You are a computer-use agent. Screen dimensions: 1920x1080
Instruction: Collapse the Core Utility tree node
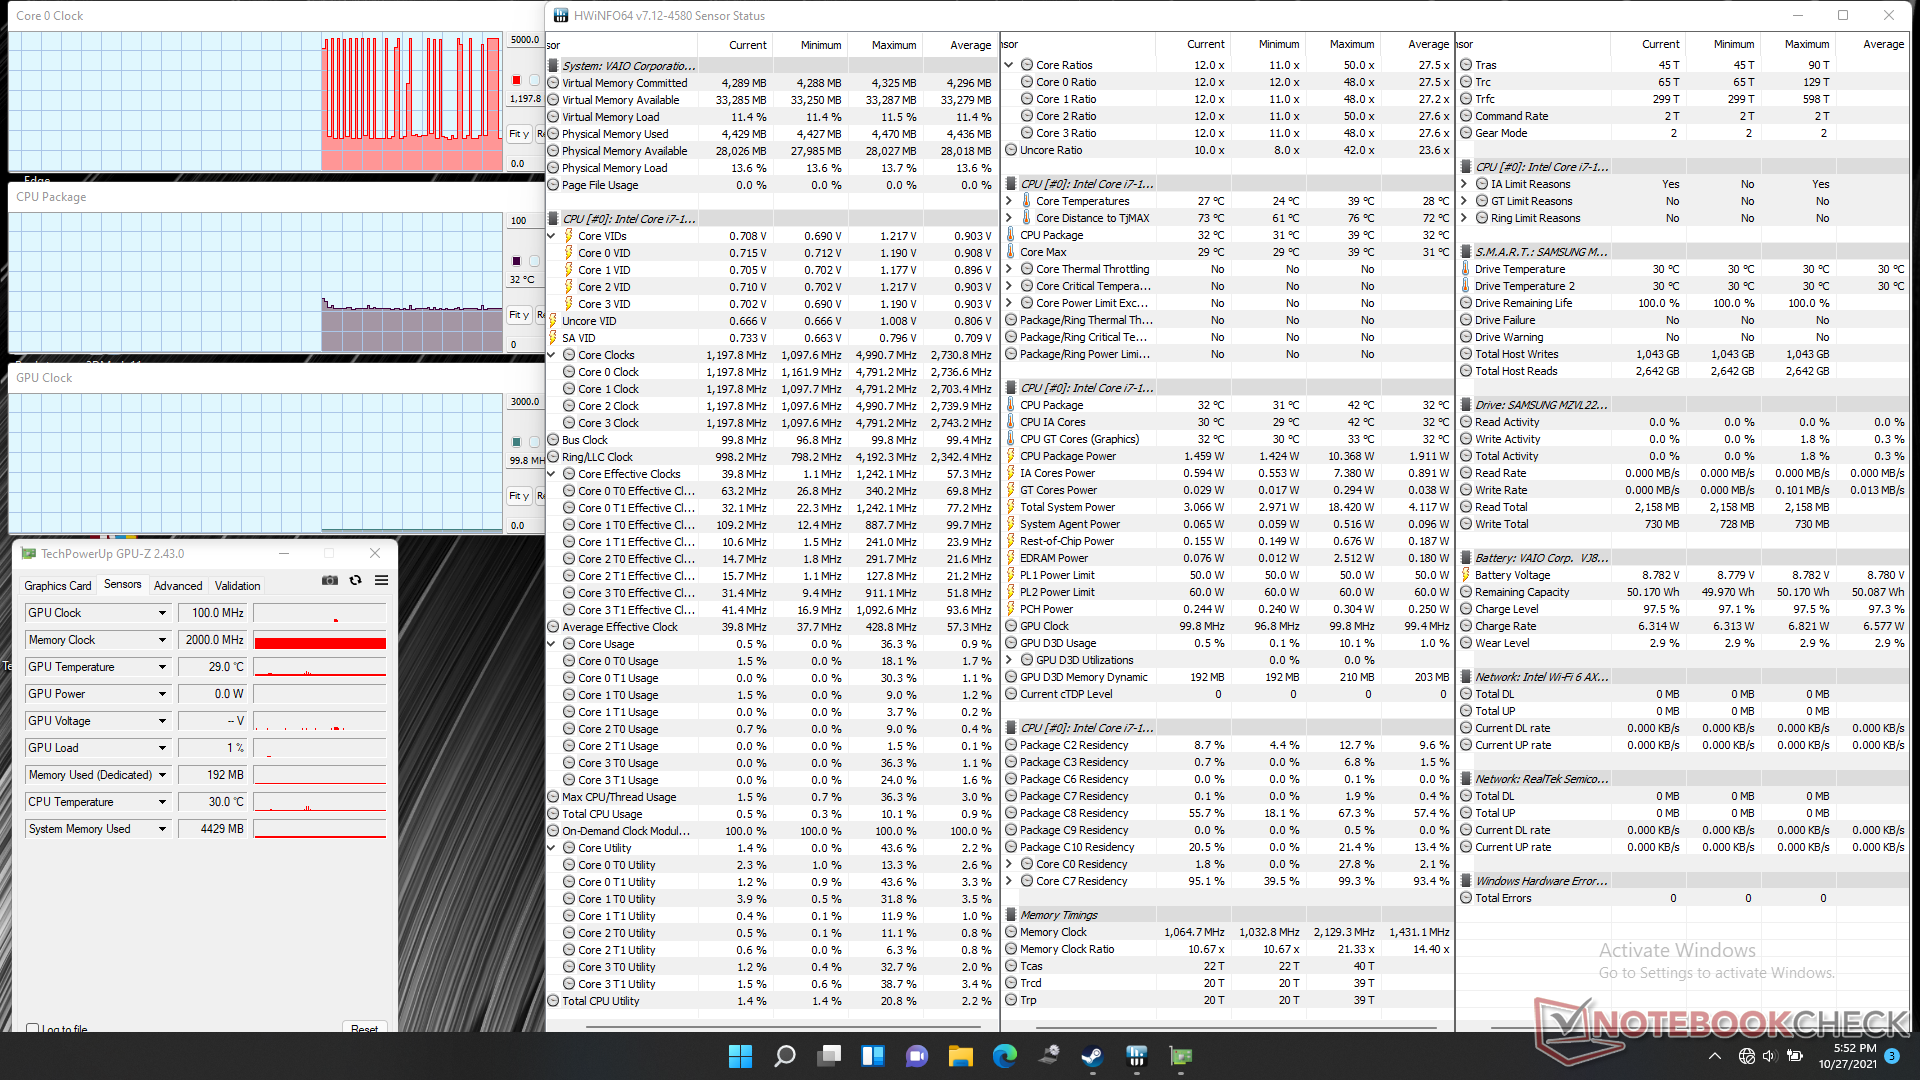pyautogui.click(x=551, y=848)
